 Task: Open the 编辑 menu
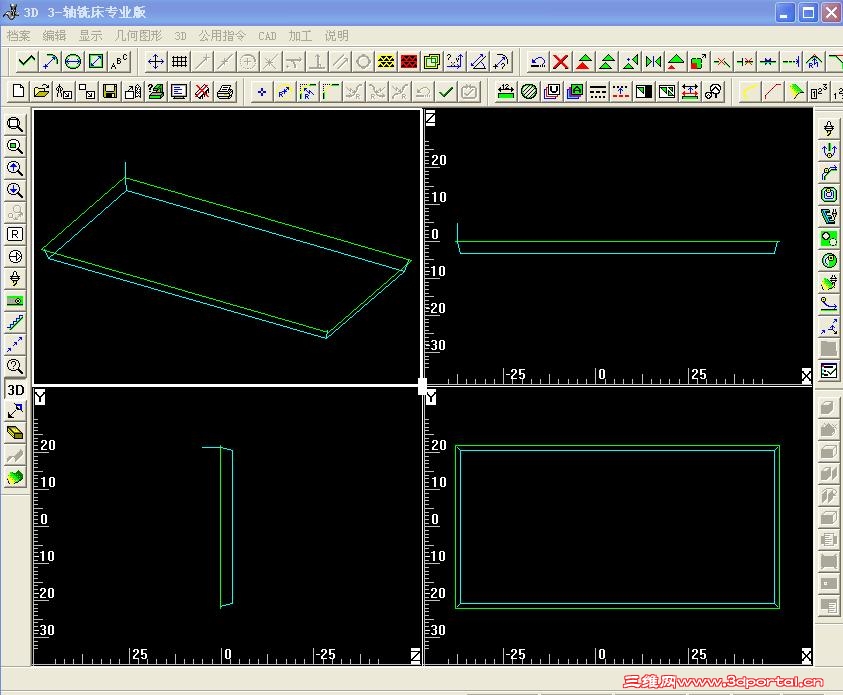[x=54, y=36]
